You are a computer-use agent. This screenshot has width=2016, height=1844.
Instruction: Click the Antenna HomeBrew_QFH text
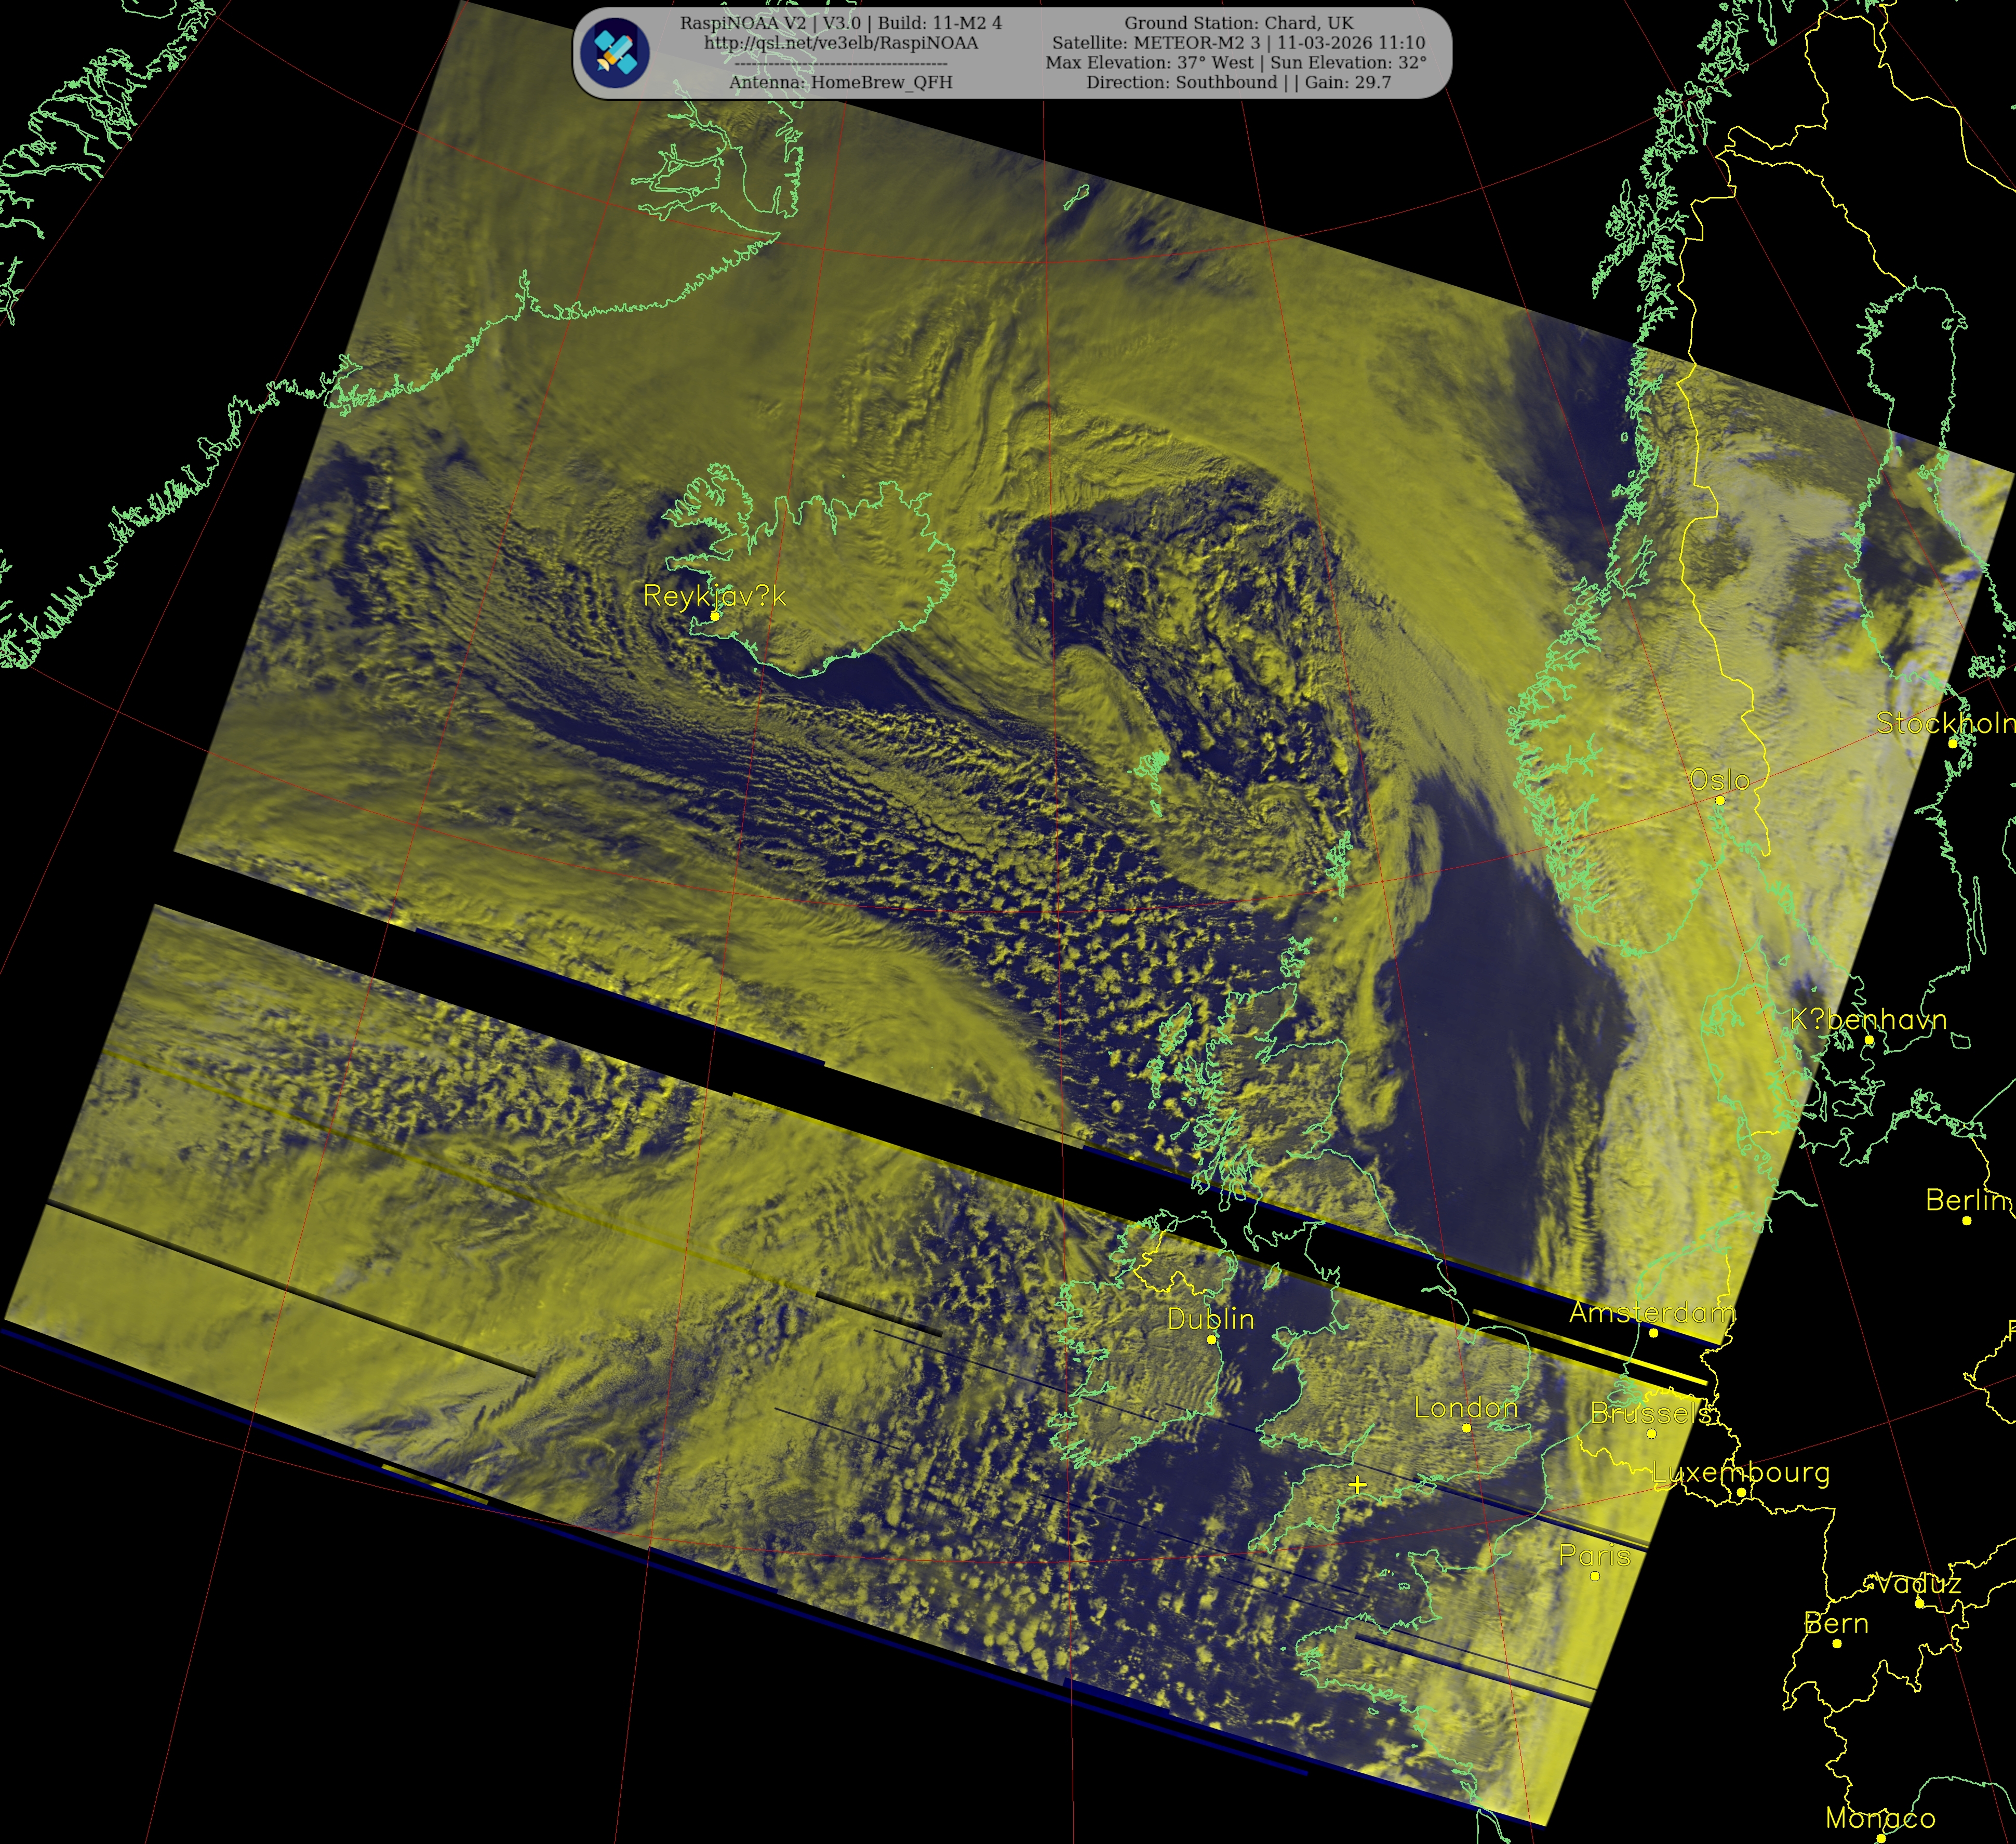point(840,82)
